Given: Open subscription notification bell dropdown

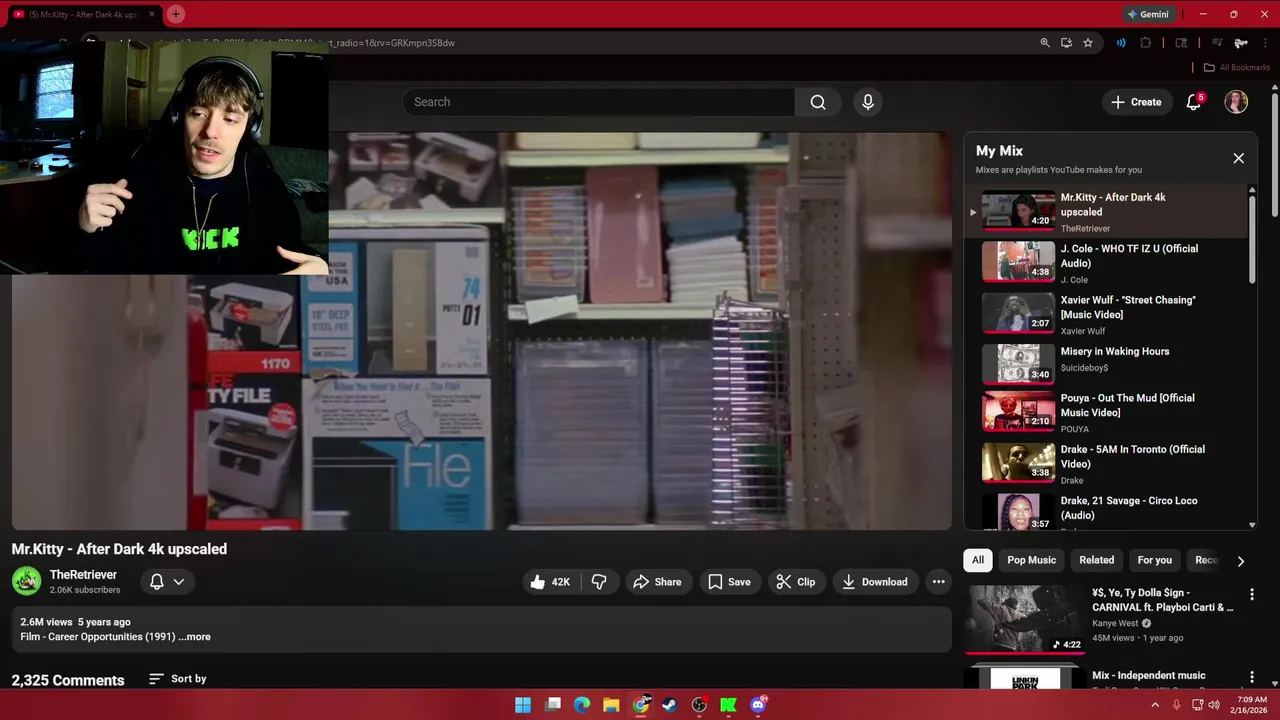Looking at the screenshot, I should [x=167, y=581].
